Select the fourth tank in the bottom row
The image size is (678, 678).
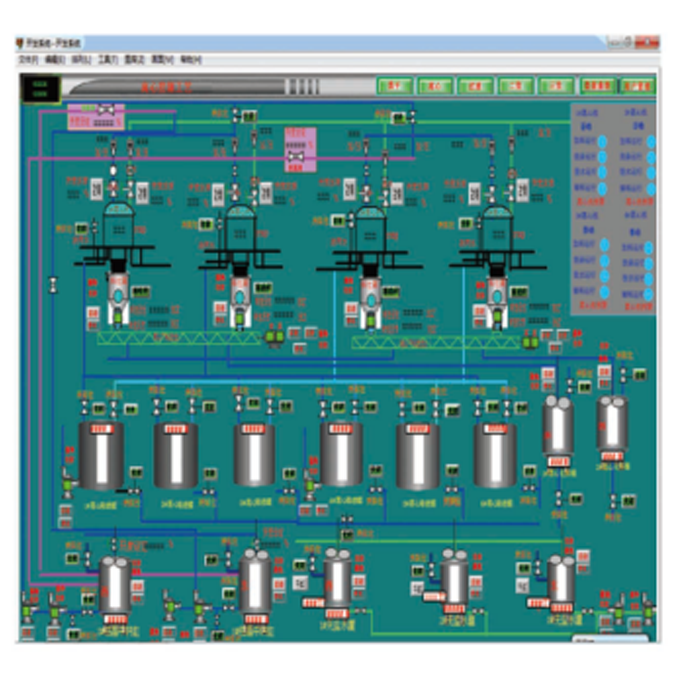[454, 580]
